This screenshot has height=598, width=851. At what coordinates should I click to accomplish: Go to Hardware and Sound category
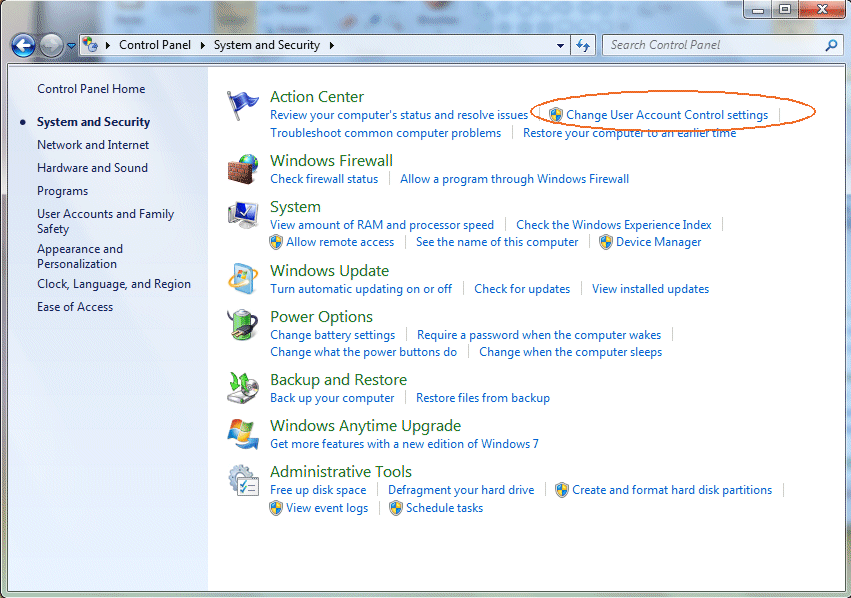tap(92, 168)
